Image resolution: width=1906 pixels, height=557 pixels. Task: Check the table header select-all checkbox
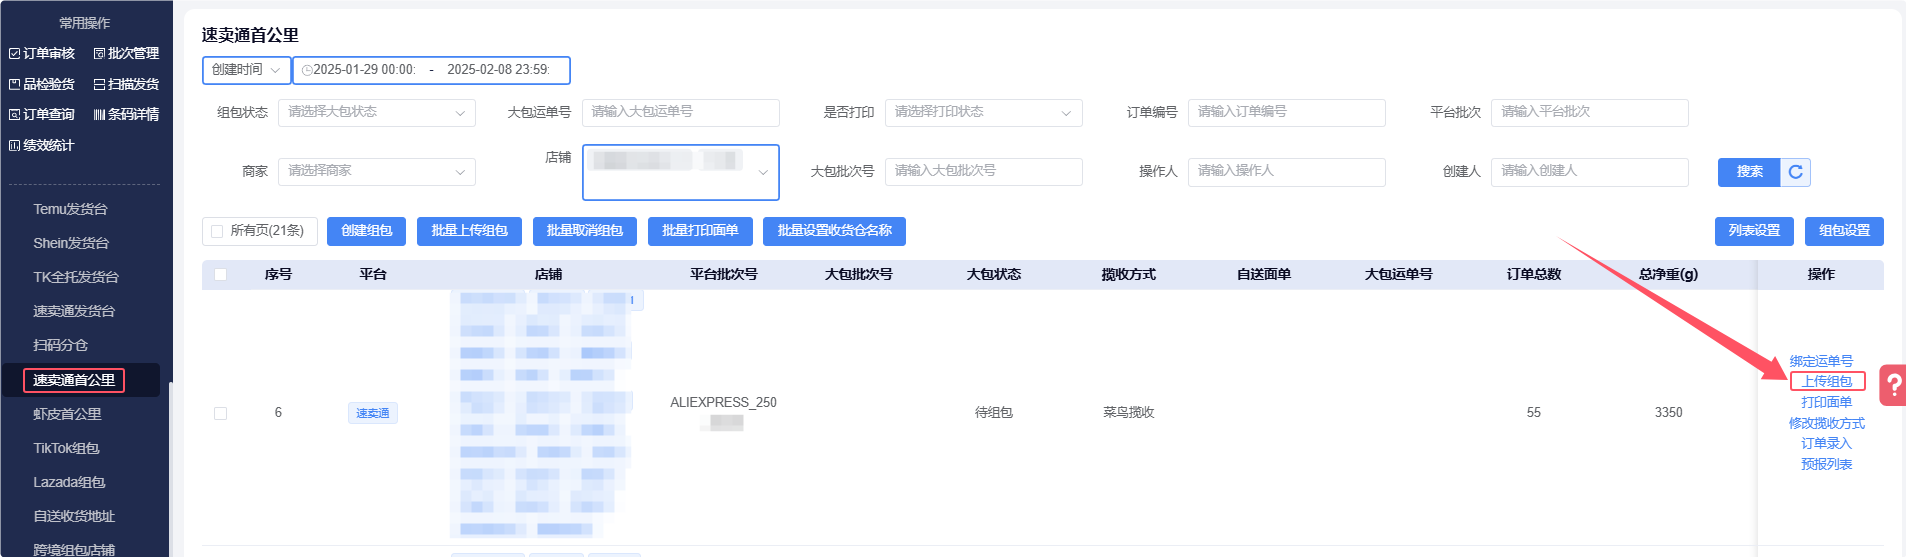point(220,274)
